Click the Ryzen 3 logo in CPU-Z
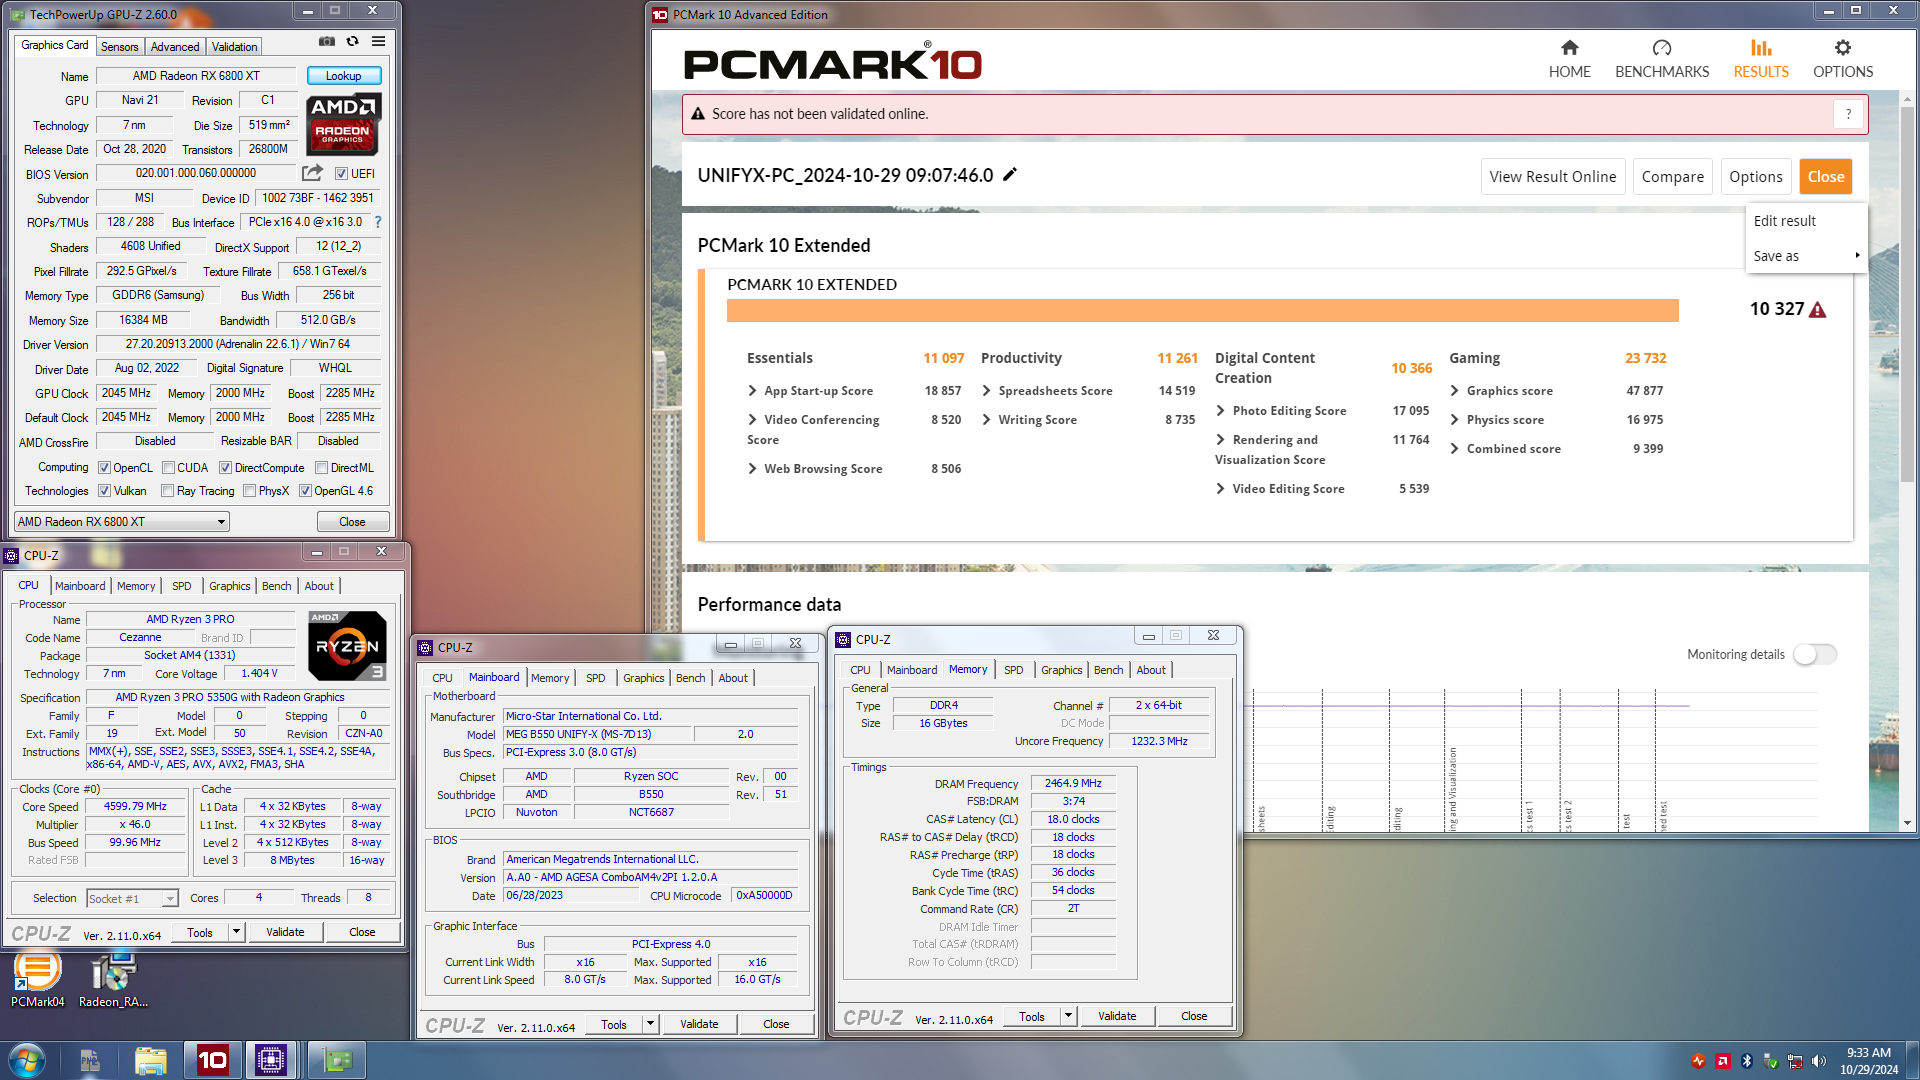Viewport: 1920px width, 1080px height. (347, 645)
